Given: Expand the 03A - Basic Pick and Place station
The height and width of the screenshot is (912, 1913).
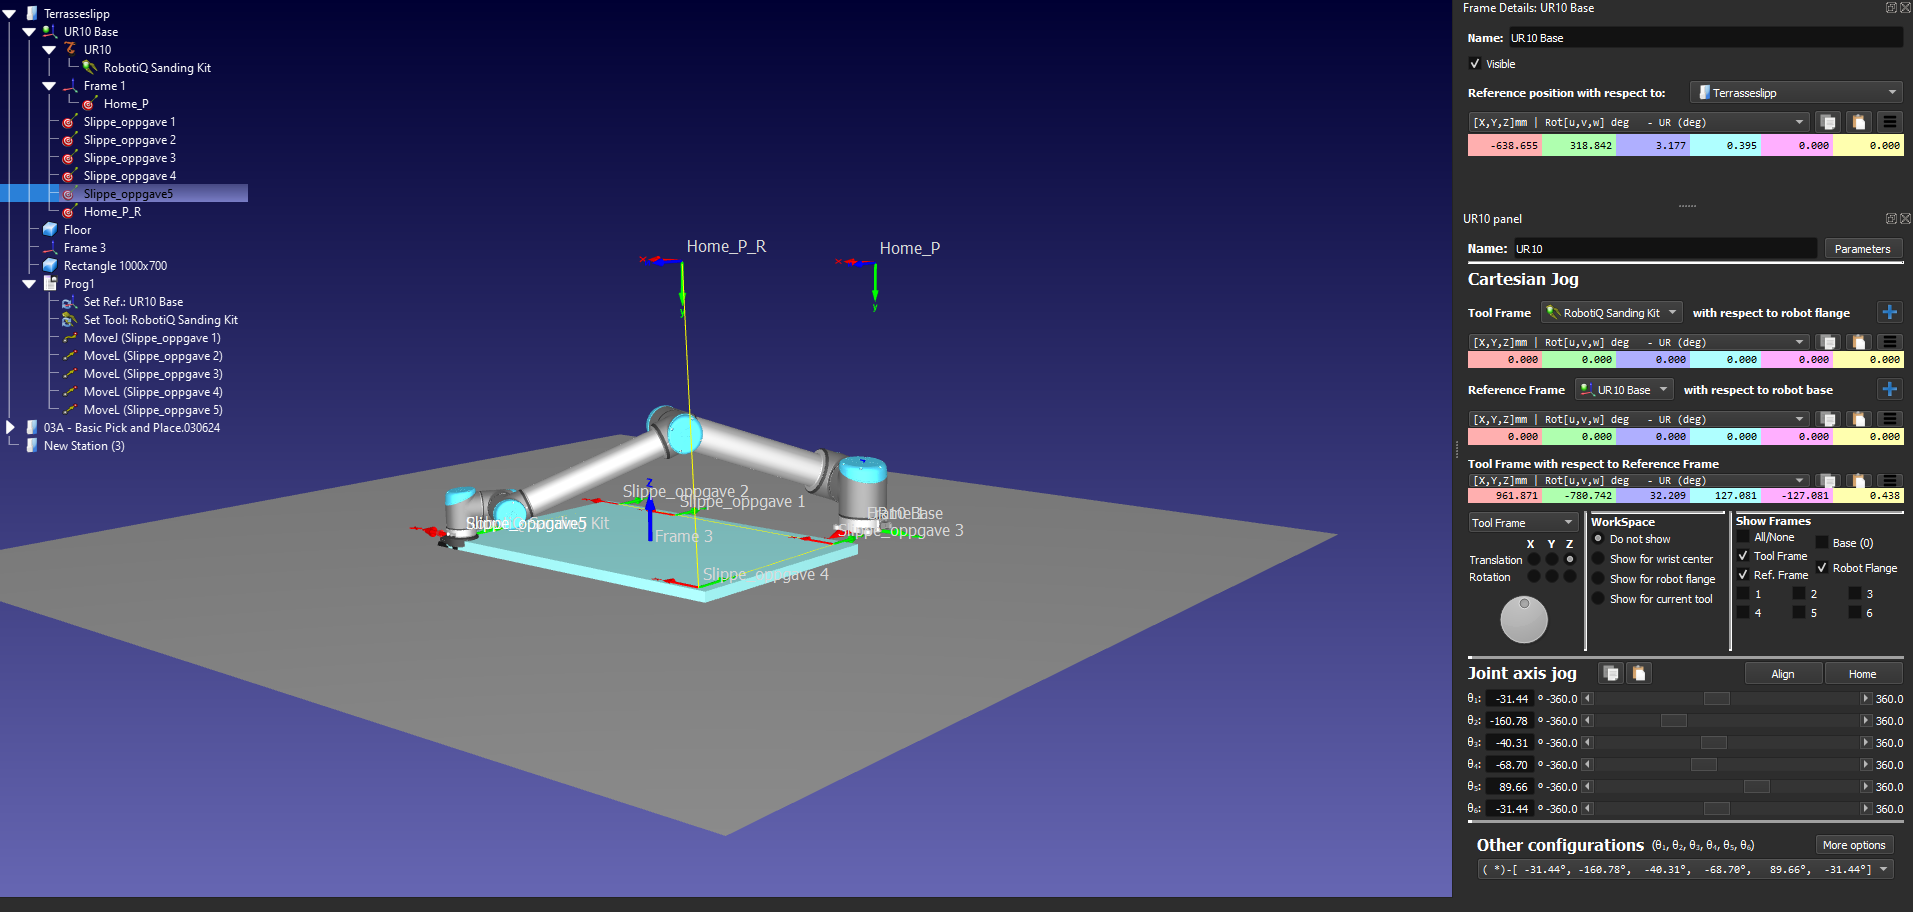Looking at the screenshot, I should [x=11, y=428].
